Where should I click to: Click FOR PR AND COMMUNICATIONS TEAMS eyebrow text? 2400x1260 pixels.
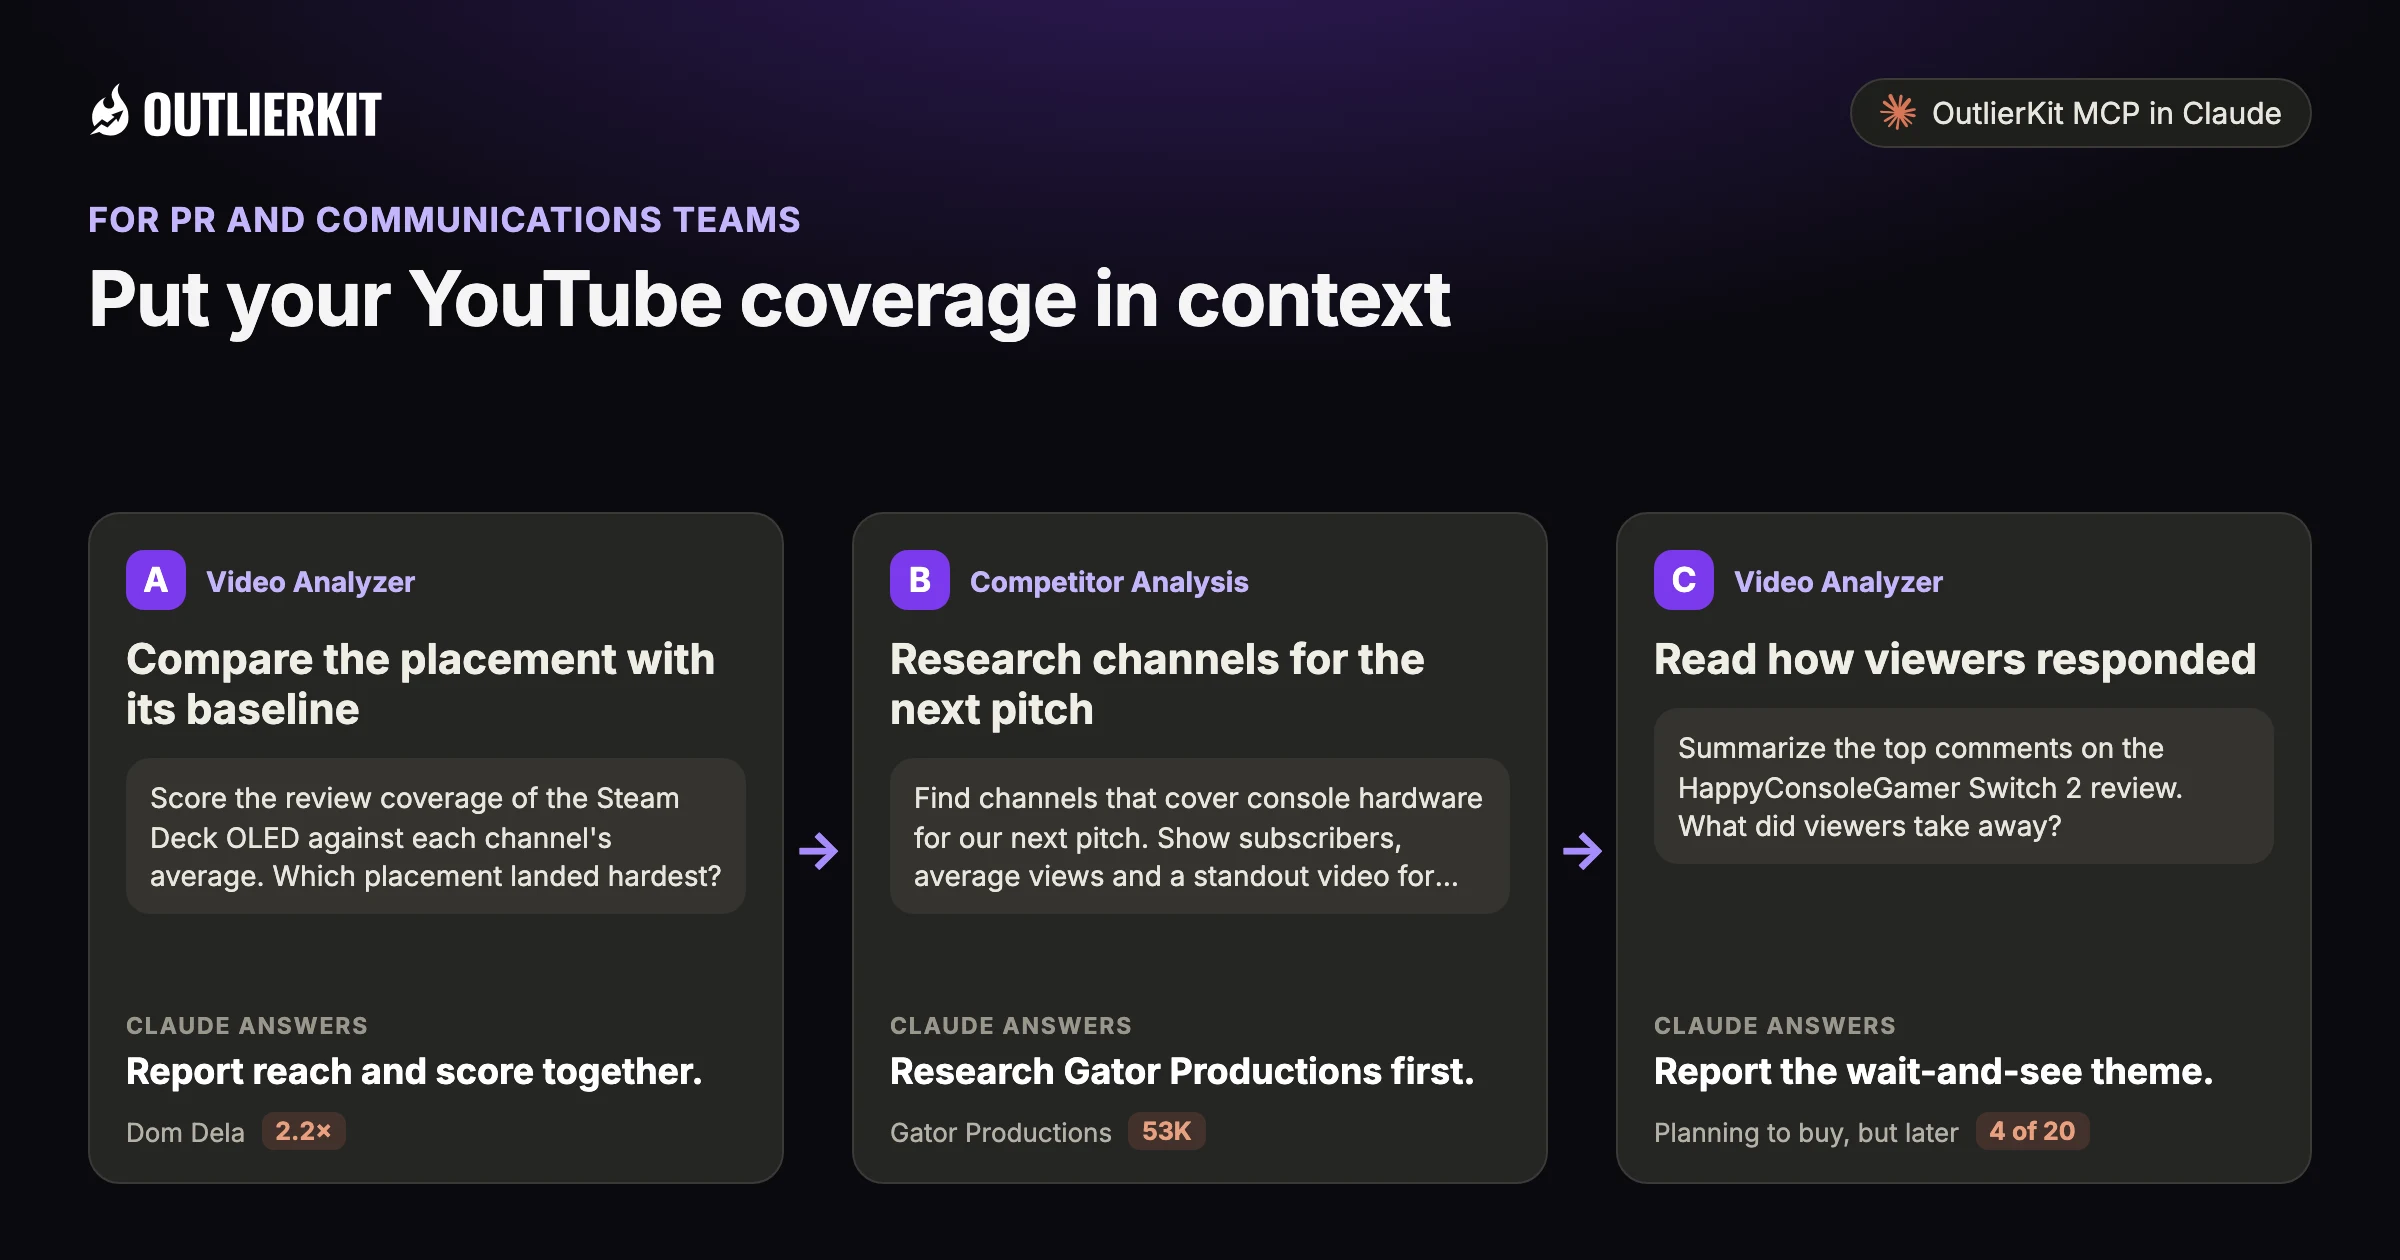(444, 219)
